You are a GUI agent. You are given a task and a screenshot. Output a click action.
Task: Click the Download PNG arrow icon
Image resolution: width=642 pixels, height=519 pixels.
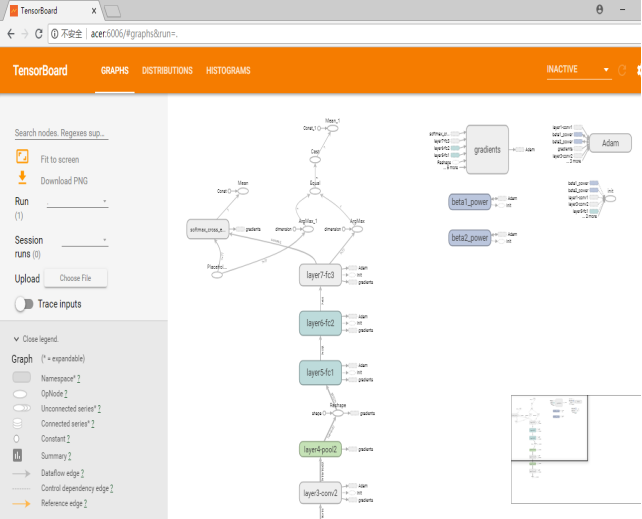tap(22, 178)
